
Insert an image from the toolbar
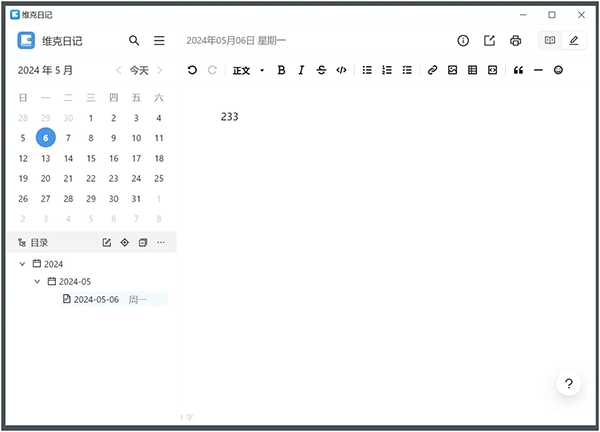pos(452,70)
